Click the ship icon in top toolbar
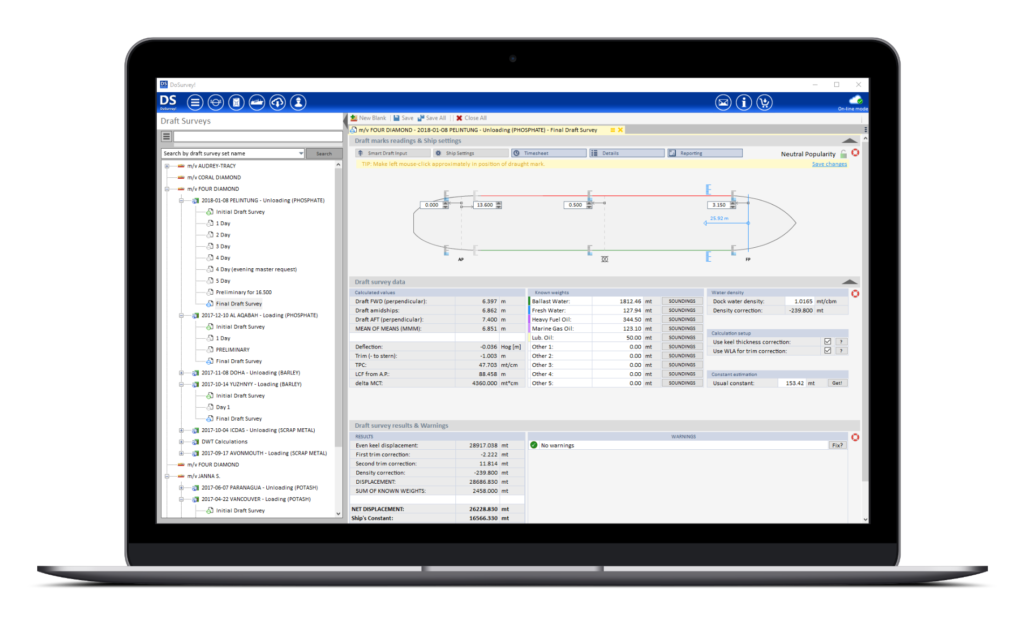This screenshot has height=634, width=1024. click(257, 102)
